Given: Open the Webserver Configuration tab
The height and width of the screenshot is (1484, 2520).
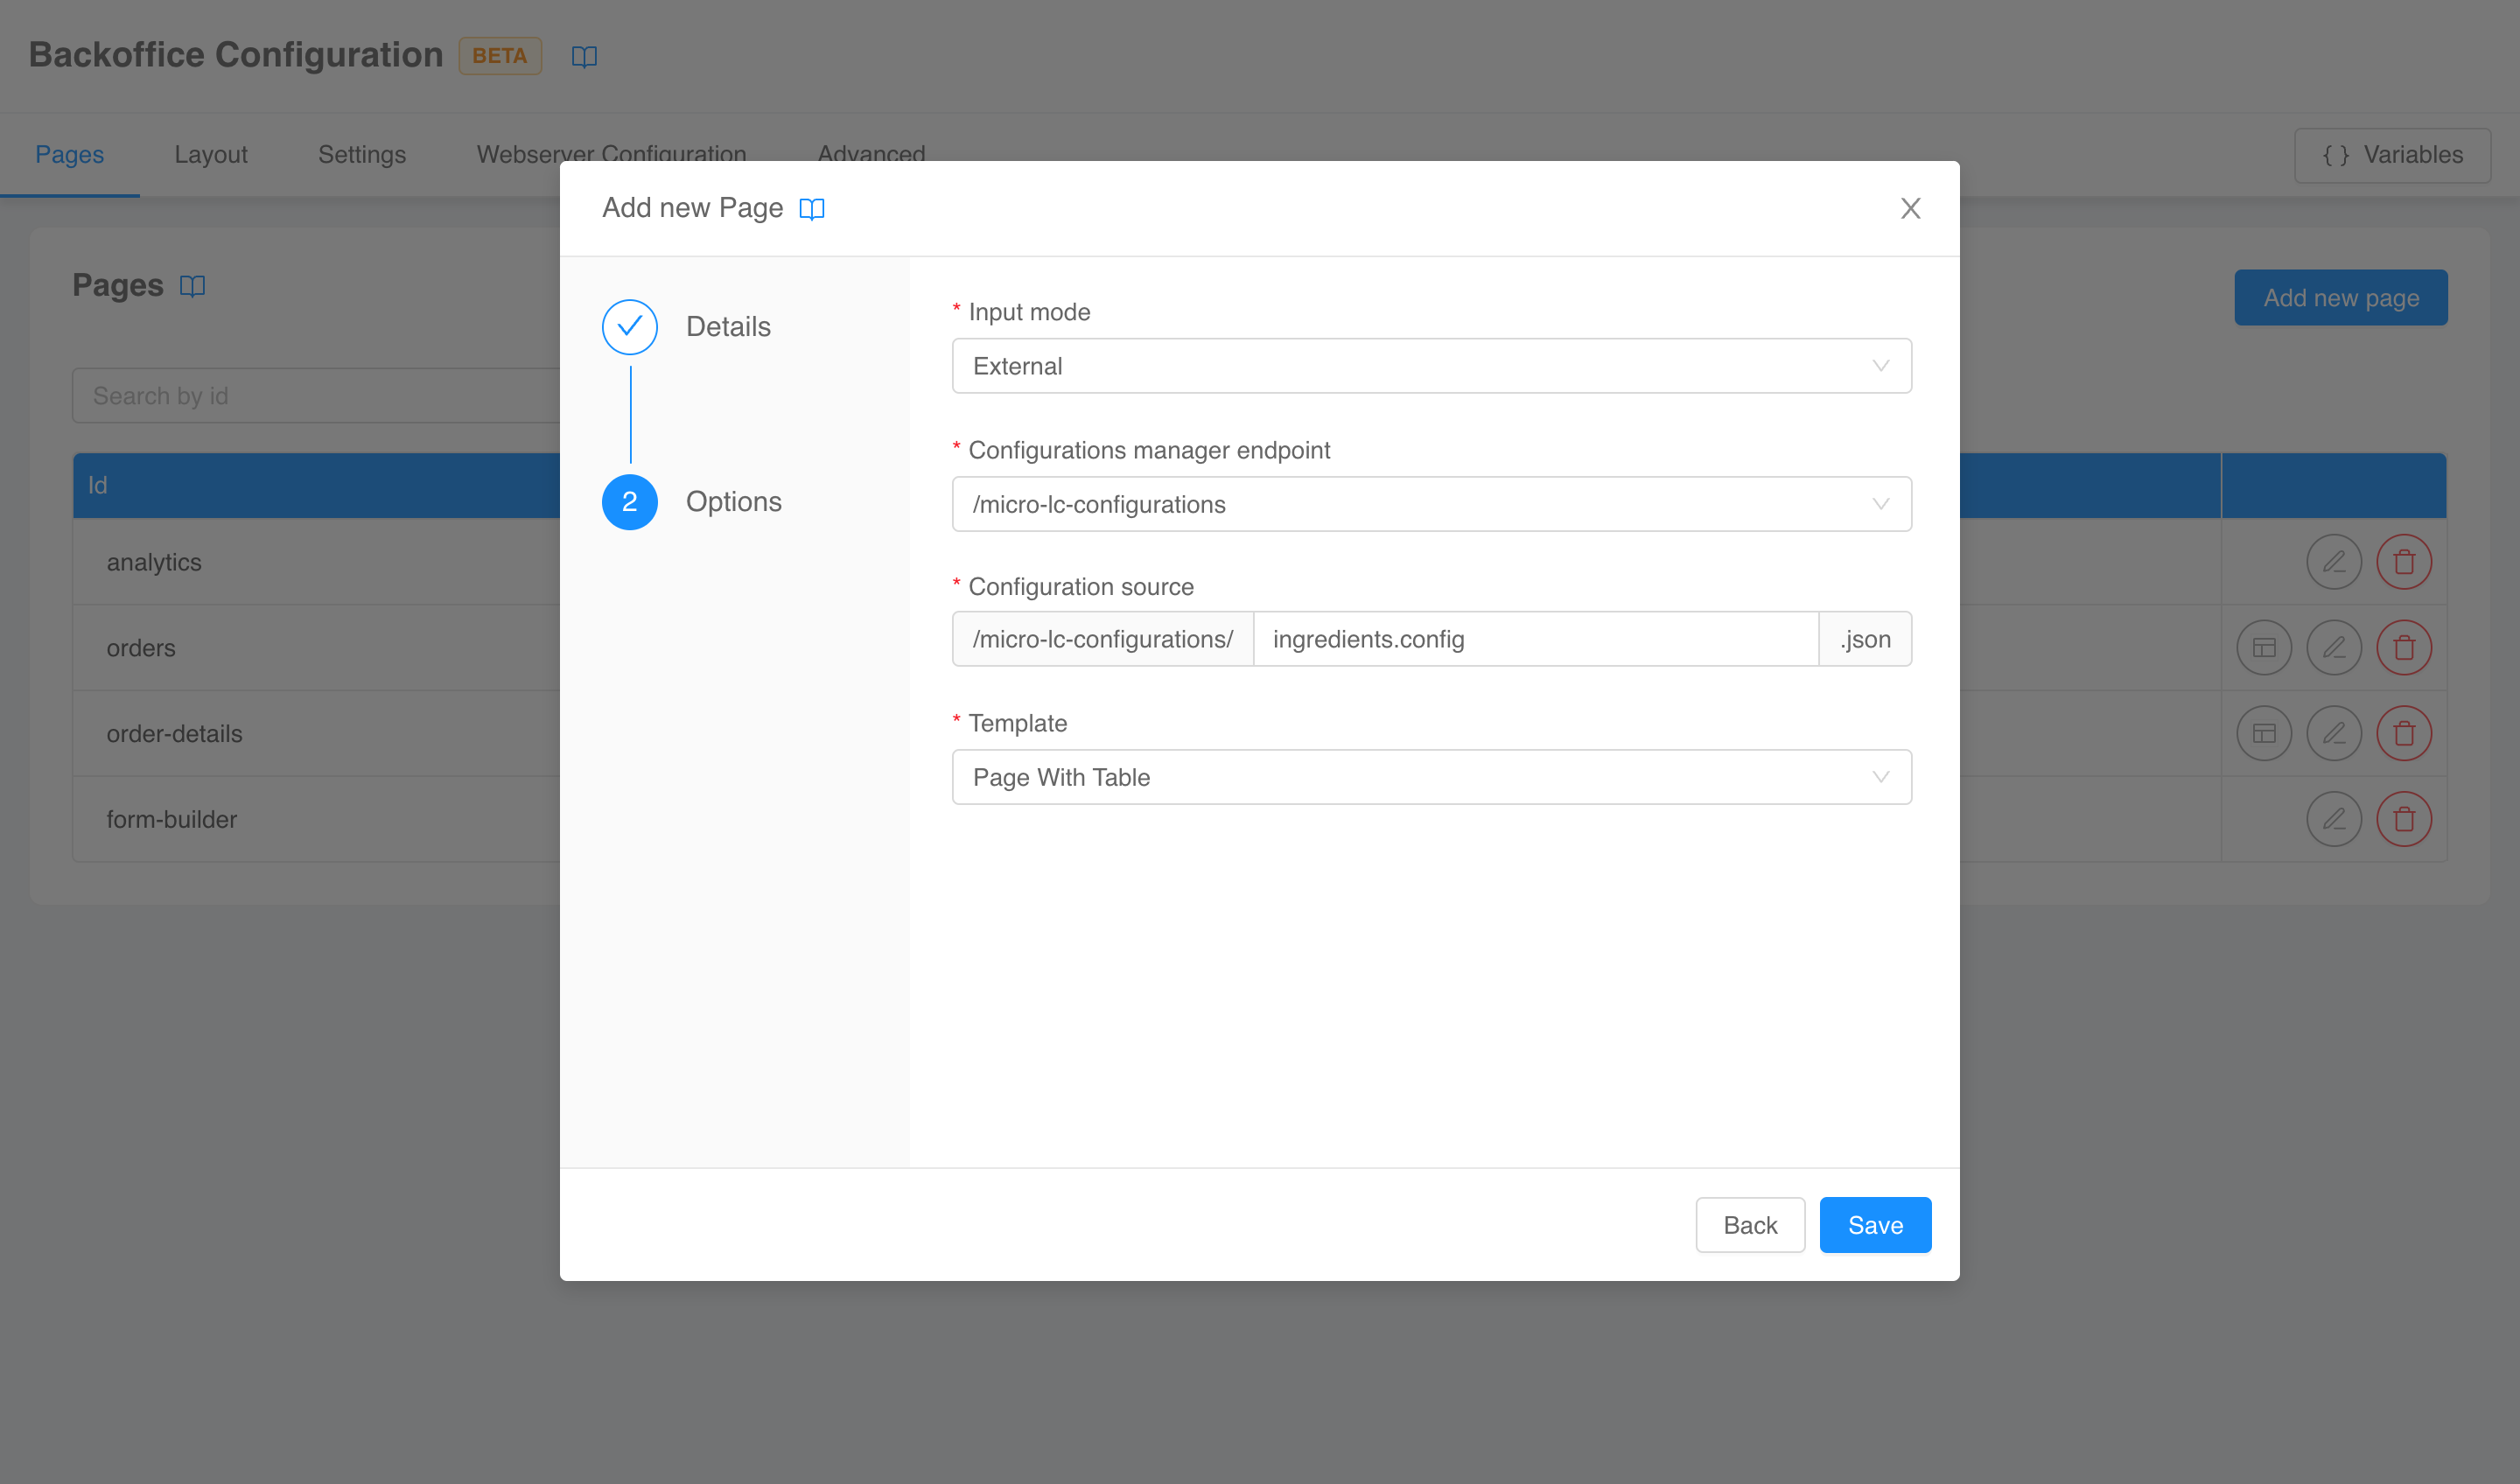Looking at the screenshot, I should coord(610,154).
